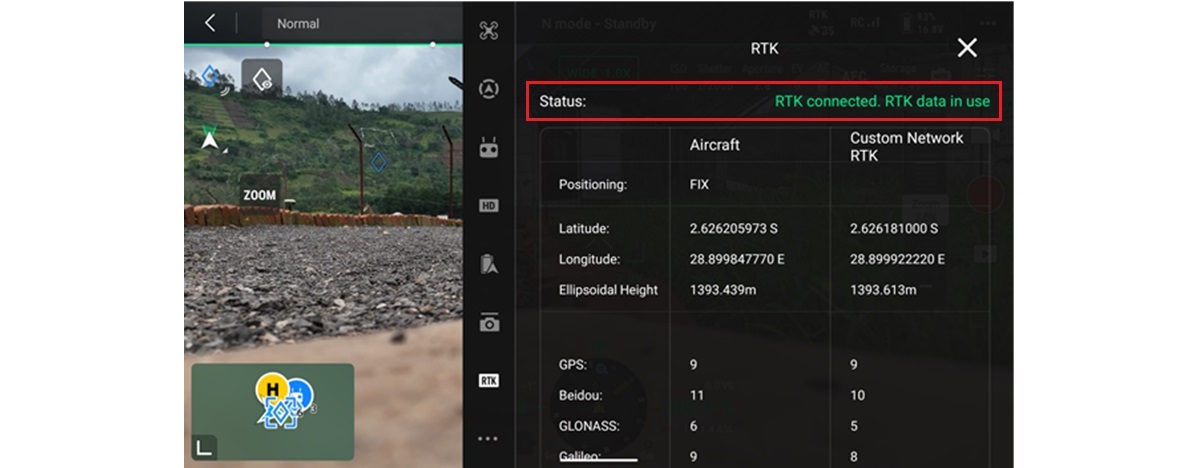Tap the gray laser rangefinder icon
This screenshot has width=1200, height=468.
262,77
